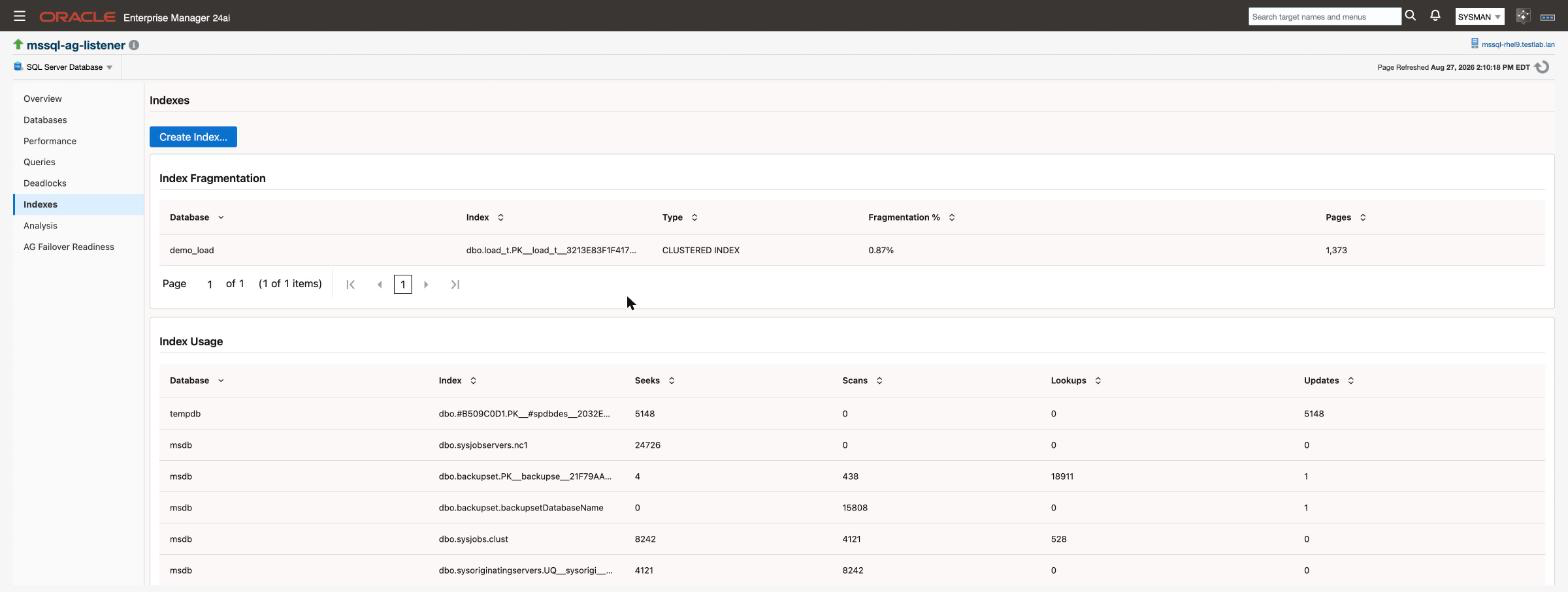This screenshot has width=1568, height=592.
Task: Click the Create Index... button
Action: tap(193, 137)
